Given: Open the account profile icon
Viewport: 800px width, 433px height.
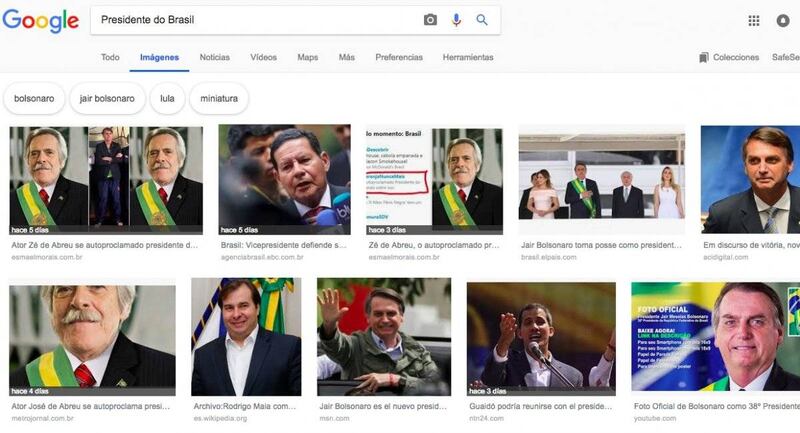Looking at the screenshot, I should coord(783,20).
